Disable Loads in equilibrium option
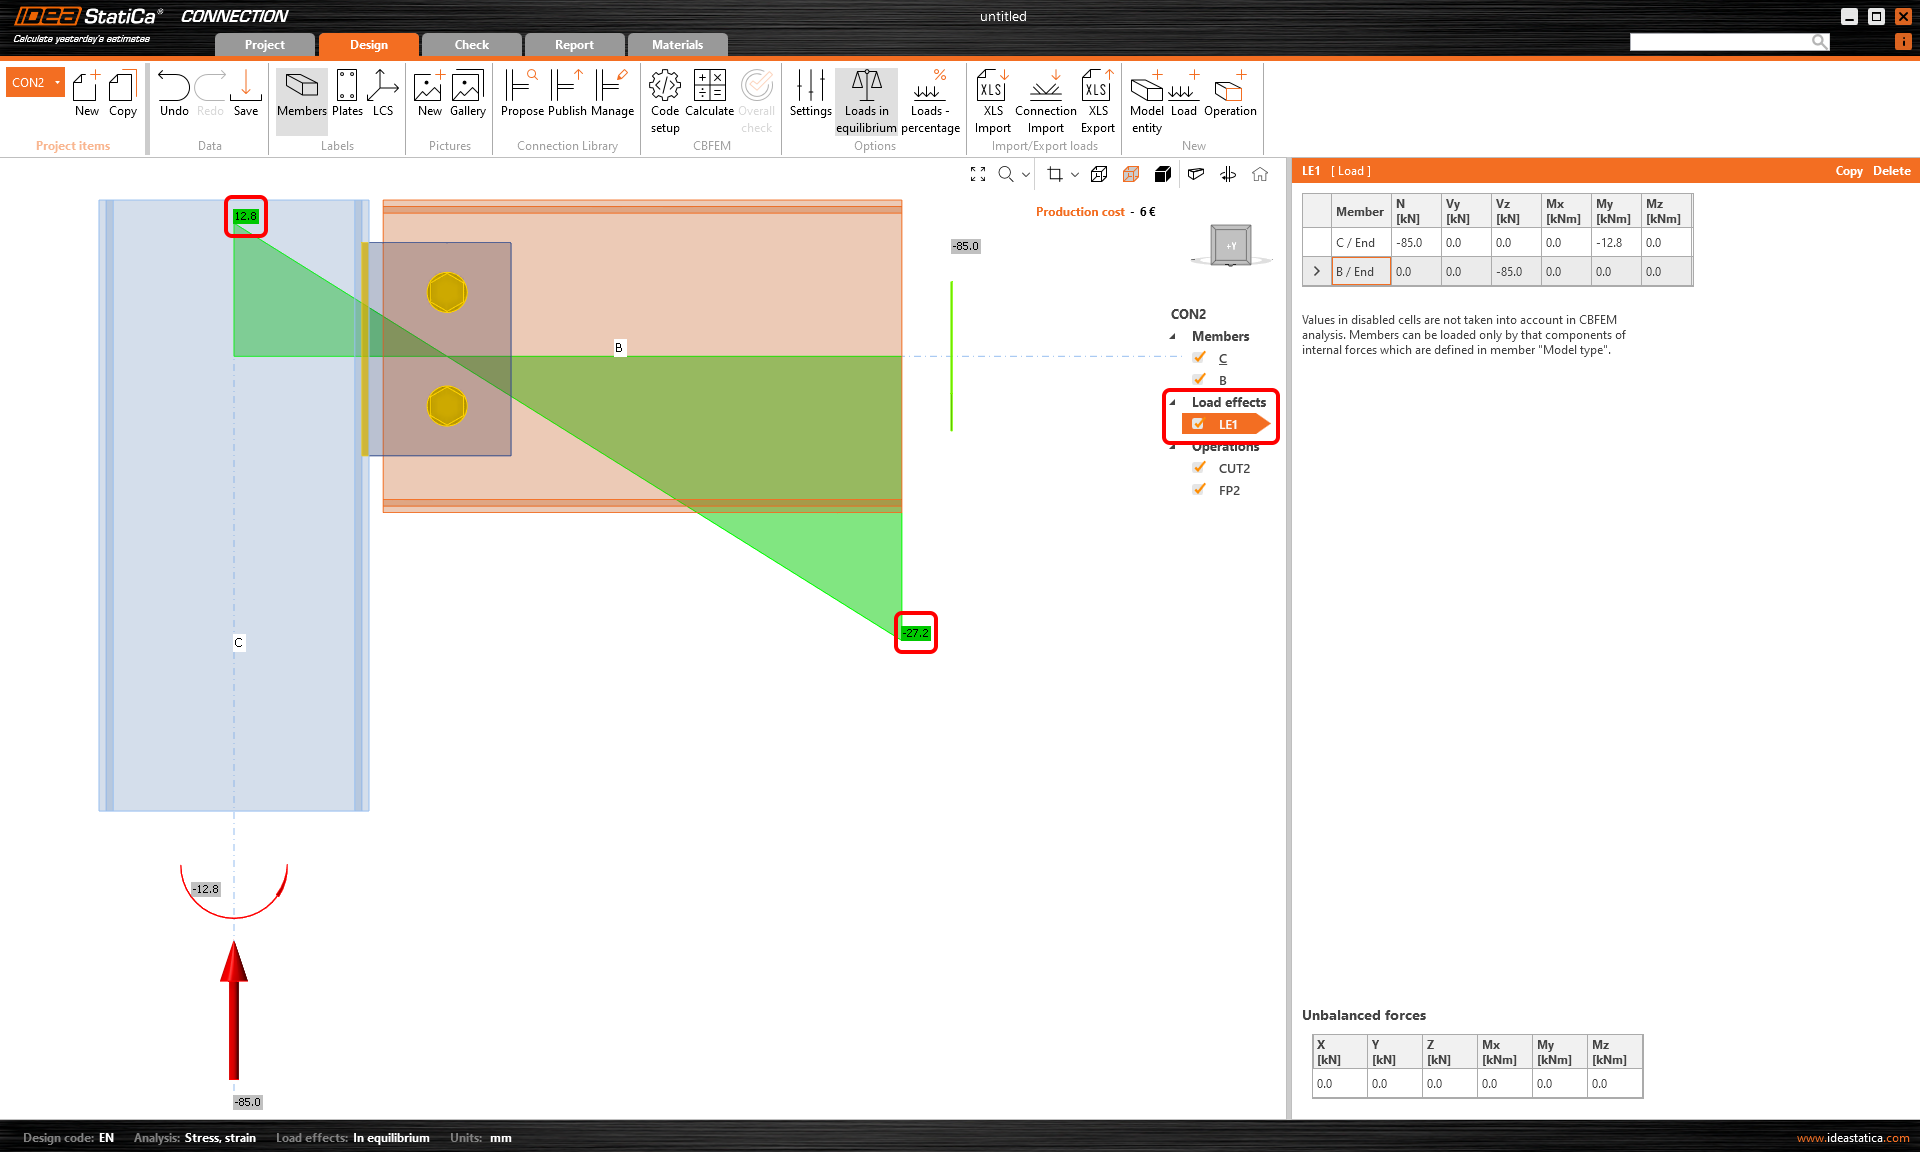The width and height of the screenshot is (1920, 1152). click(866, 95)
